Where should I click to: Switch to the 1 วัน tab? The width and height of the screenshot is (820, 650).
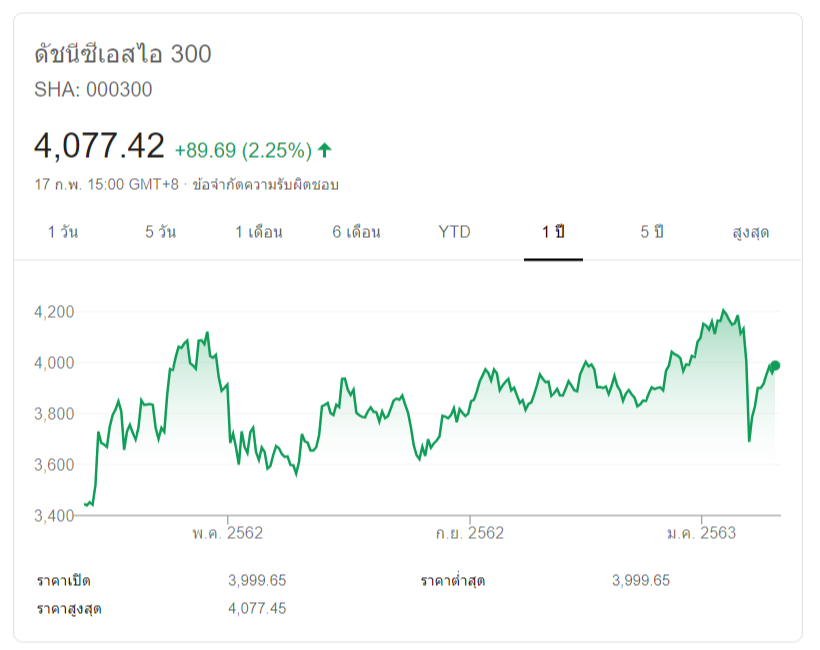point(63,232)
